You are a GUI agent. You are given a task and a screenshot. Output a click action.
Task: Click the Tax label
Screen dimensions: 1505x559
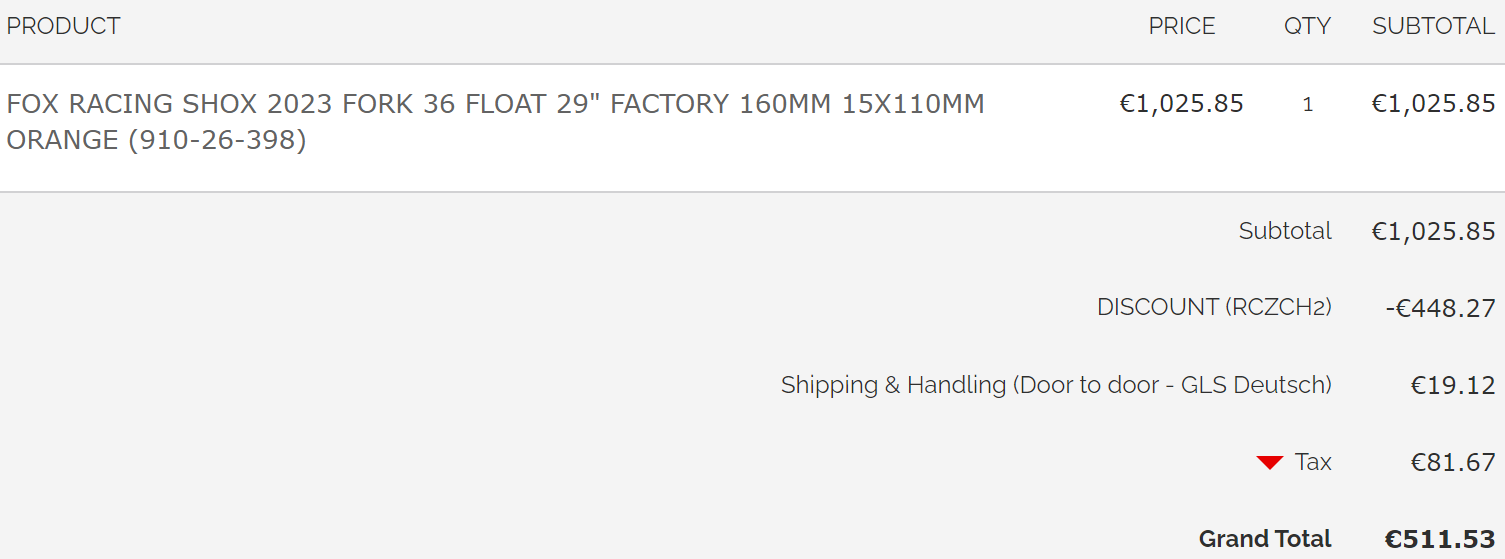(x=1313, y=462)
